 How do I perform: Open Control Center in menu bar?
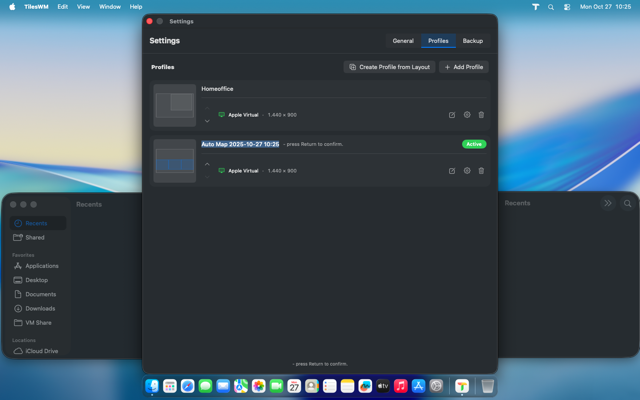pos(567,7)
